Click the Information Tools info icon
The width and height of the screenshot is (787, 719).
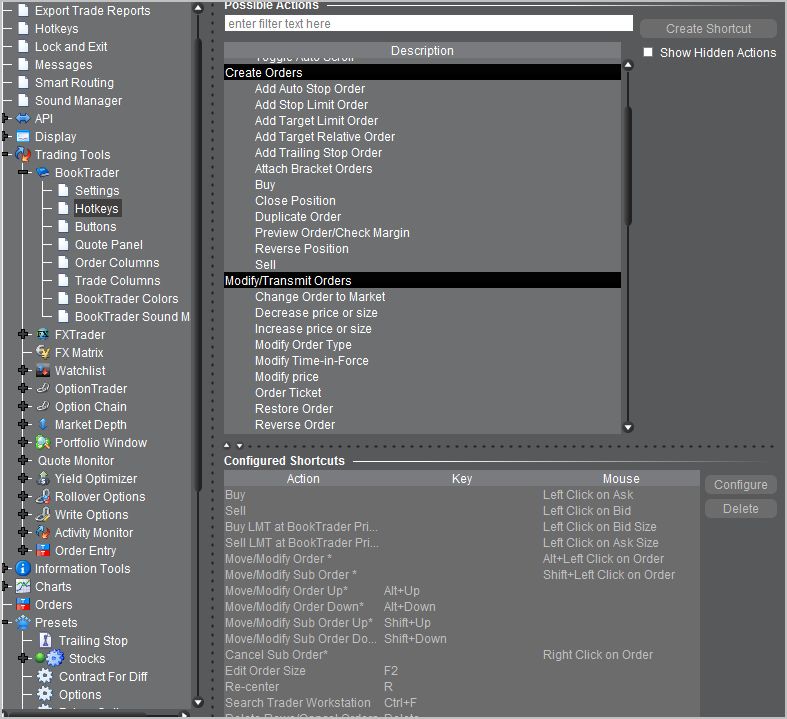coord(23,568)
